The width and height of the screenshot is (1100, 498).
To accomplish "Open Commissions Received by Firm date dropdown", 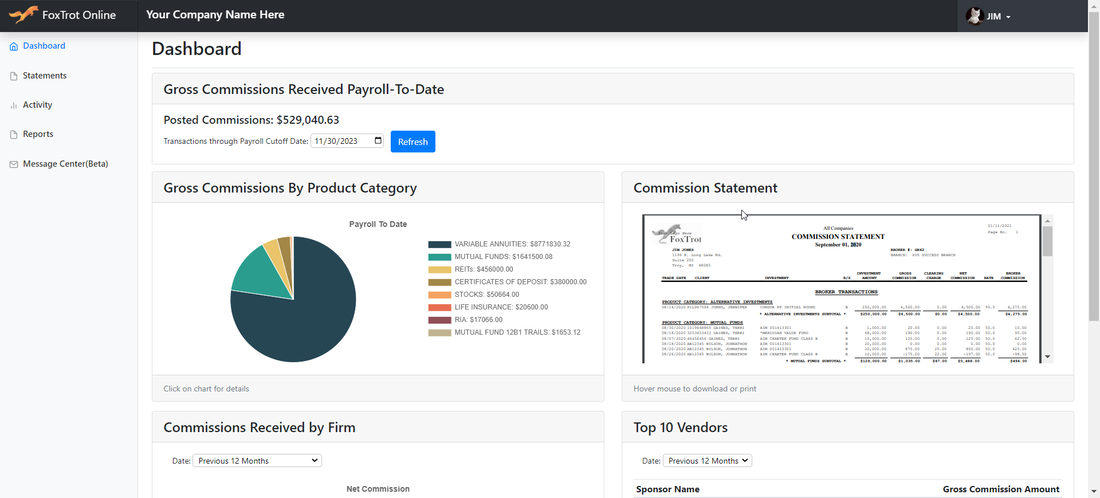I will (257, 461).
